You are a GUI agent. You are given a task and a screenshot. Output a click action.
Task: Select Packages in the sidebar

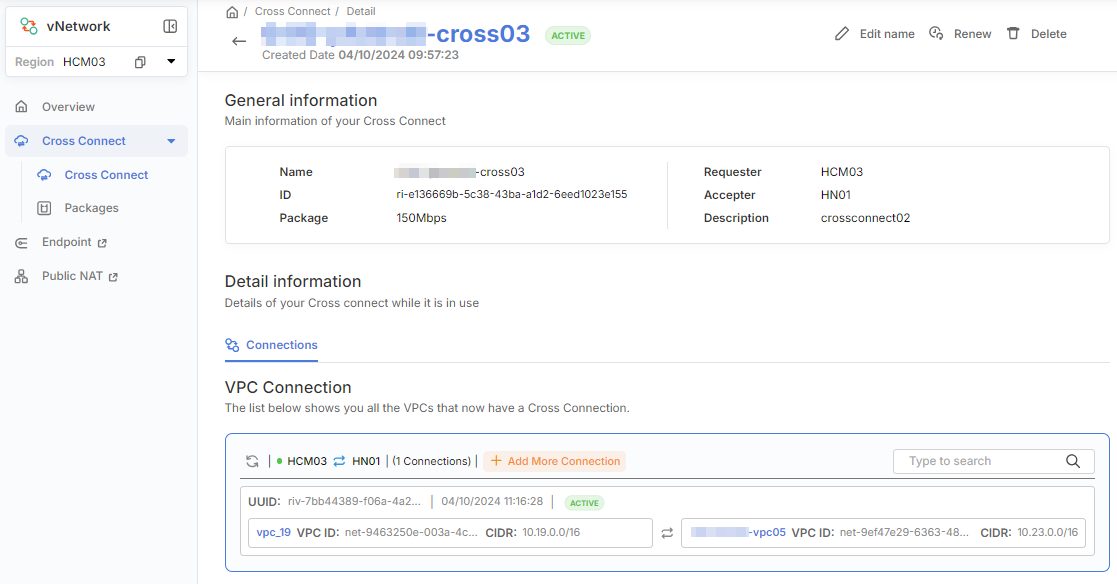[91, 208]
